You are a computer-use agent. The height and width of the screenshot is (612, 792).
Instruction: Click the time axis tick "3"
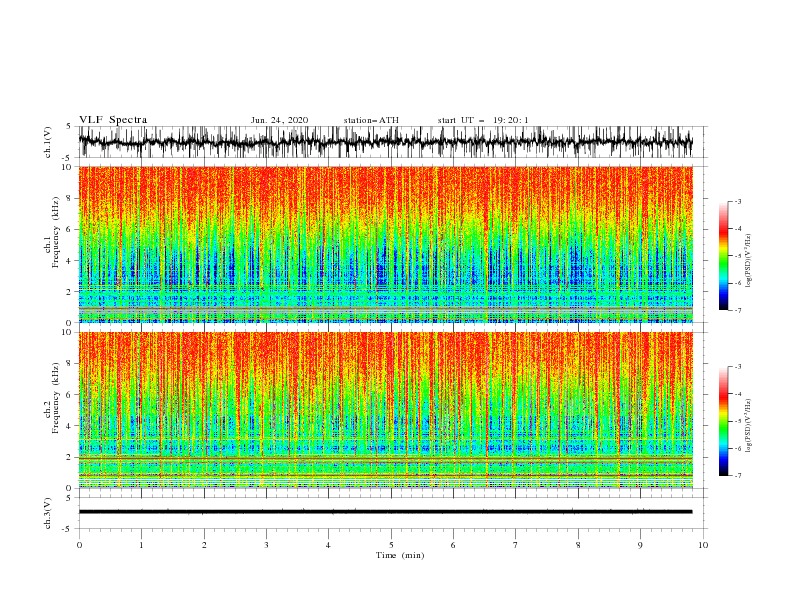coord(266,545)
